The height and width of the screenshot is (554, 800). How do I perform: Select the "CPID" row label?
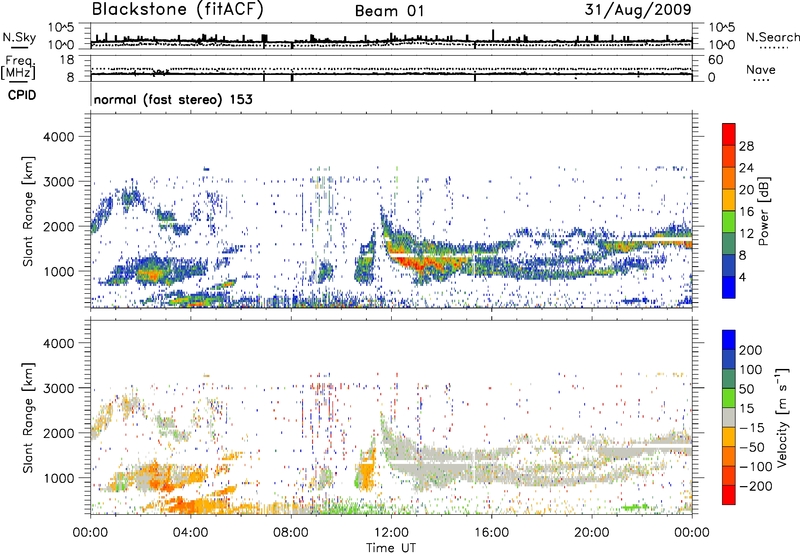point(22,95)
